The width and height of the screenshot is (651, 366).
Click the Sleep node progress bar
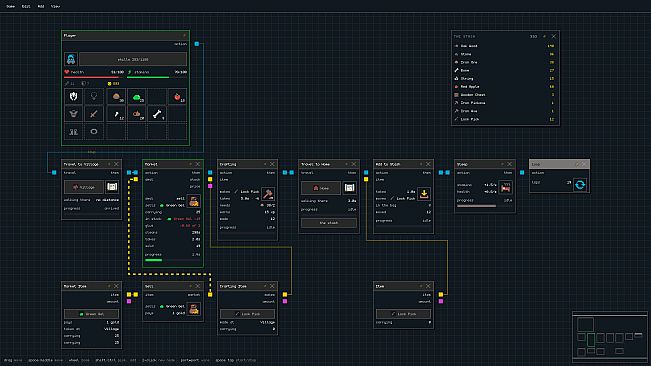pos(485,206)
